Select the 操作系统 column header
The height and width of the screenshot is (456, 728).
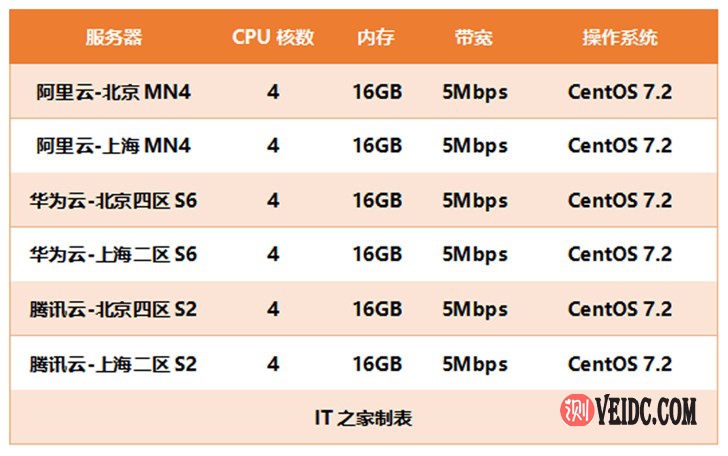coord(620,38)
